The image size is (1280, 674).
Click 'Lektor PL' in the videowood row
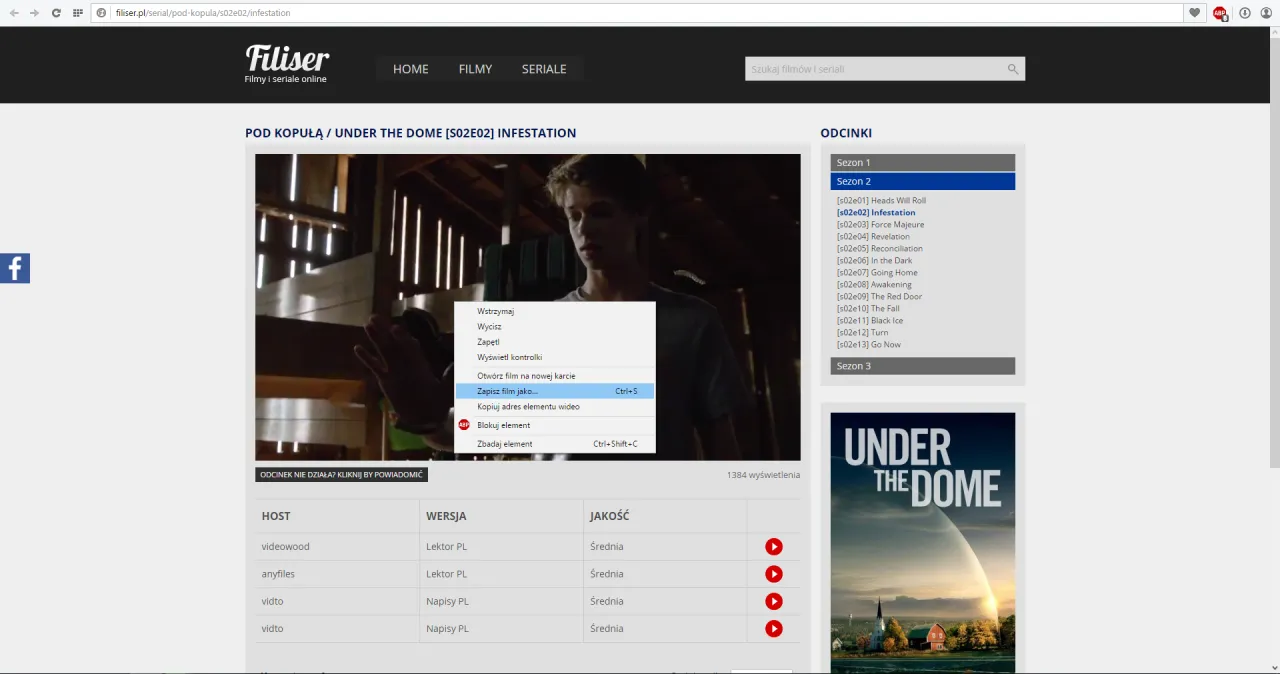pos(446,547)
